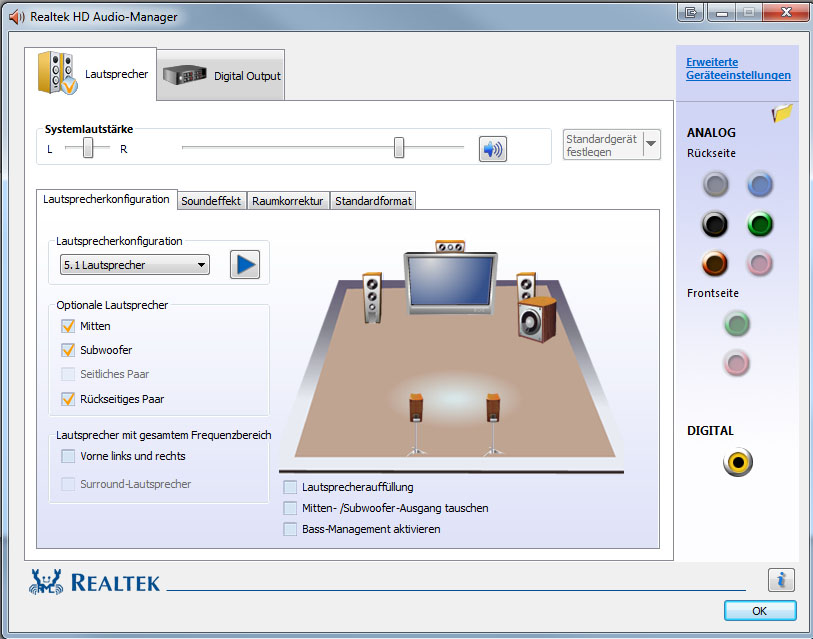
Task: Select the pink rear analog jack
Action: [760, 263]
